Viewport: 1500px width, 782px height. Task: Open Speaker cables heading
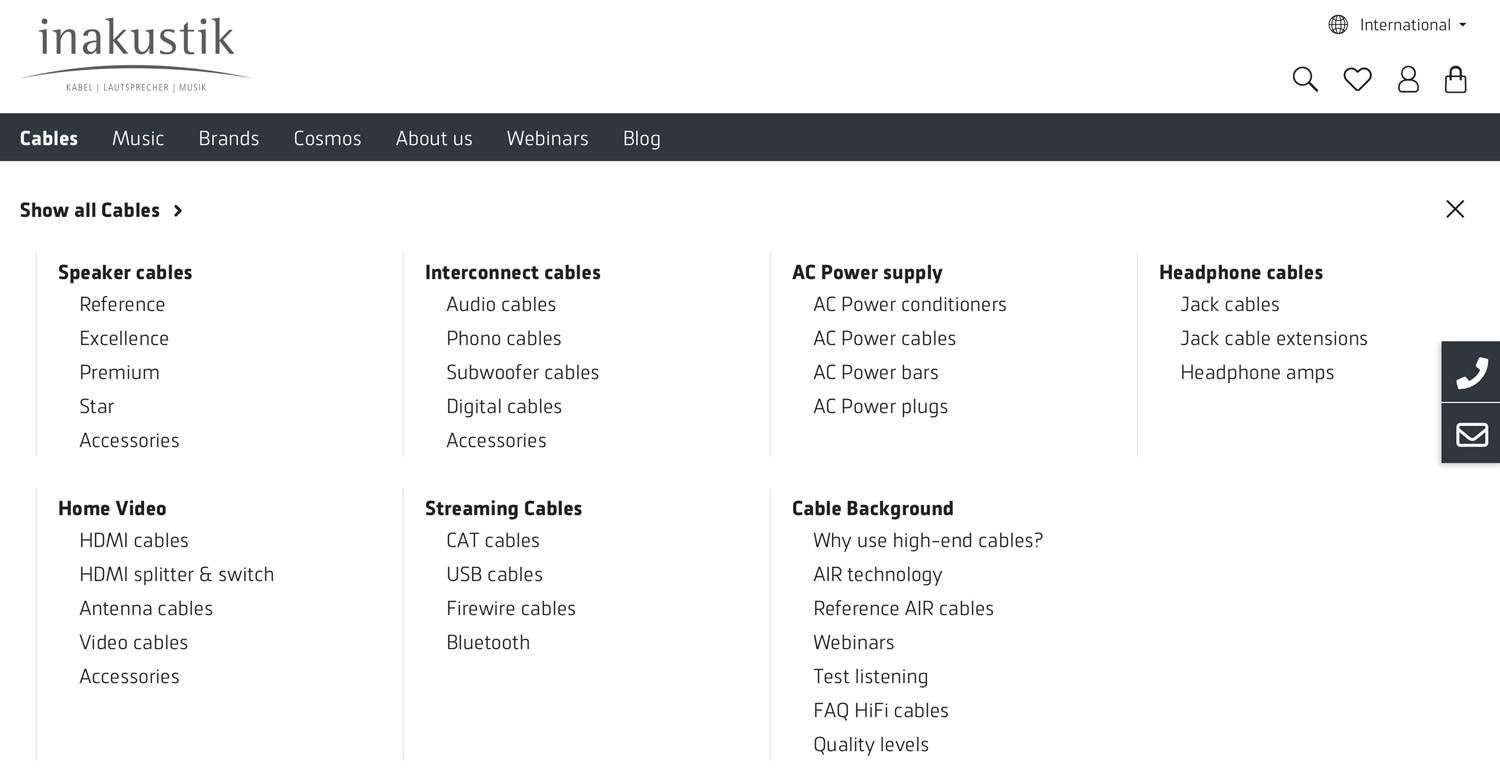tap(125, 272)
